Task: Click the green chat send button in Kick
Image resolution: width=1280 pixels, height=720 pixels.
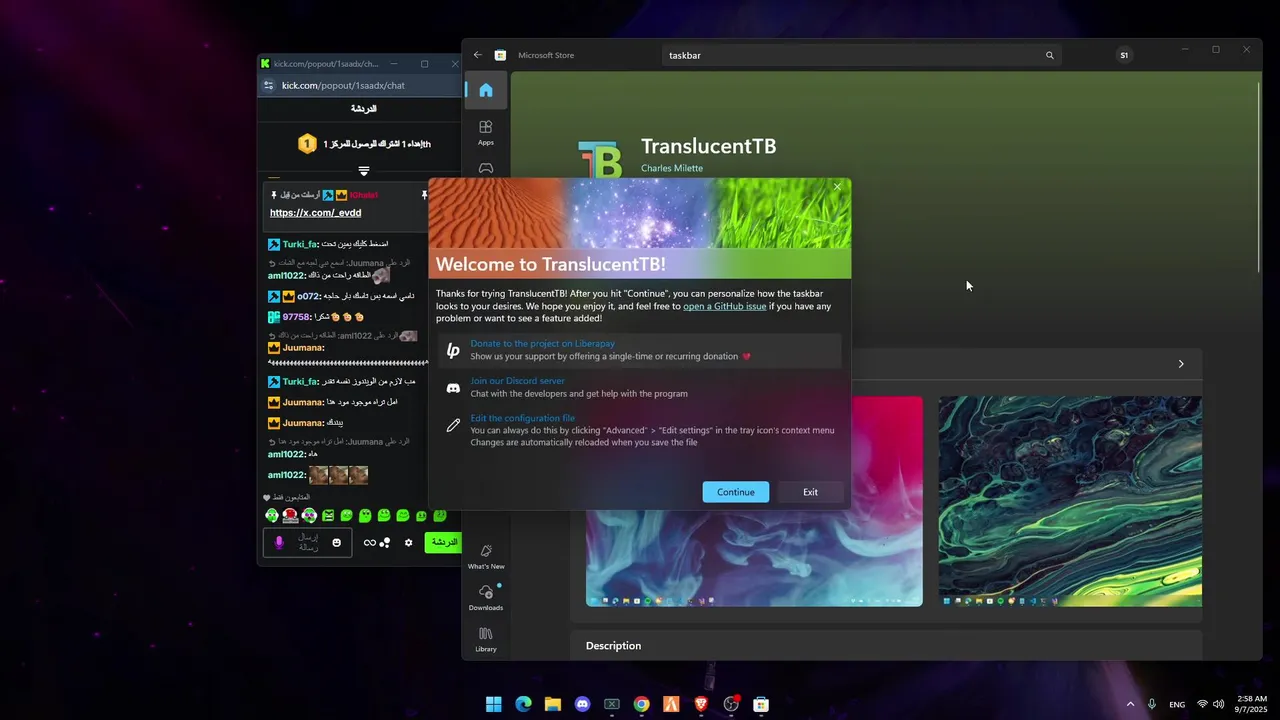Action: pos(443,542)
